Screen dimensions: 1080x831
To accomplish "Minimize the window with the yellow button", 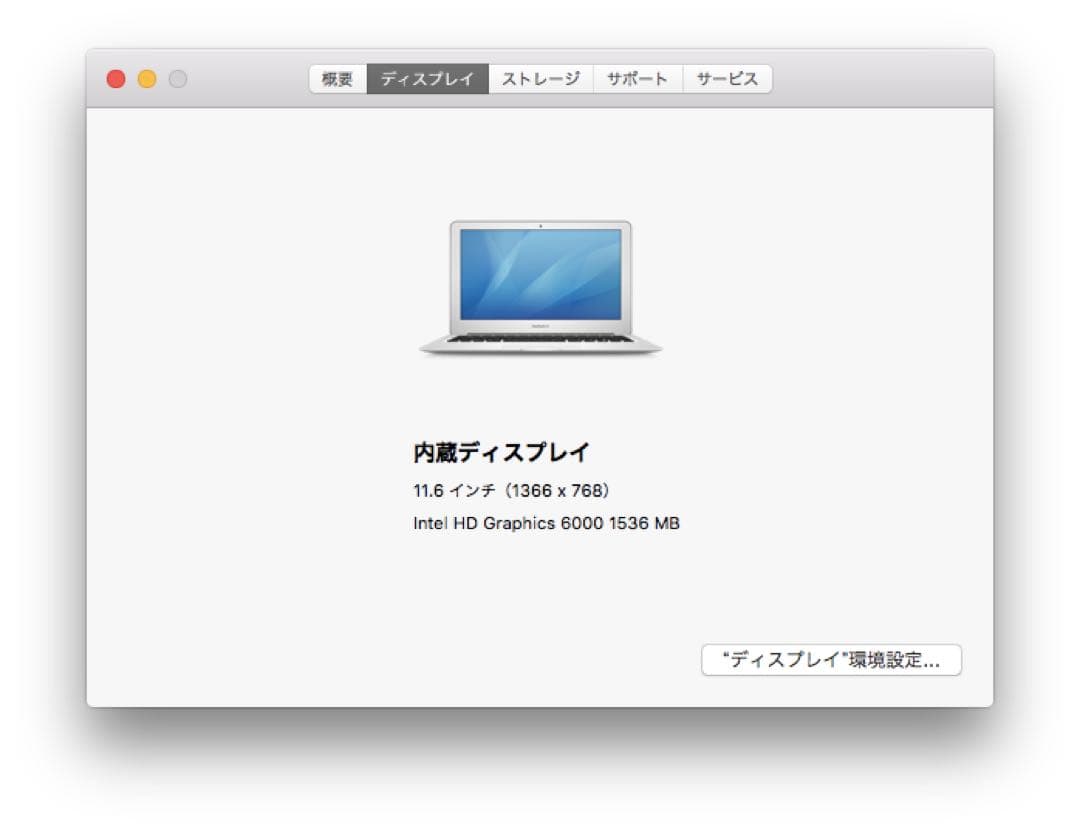I will [147, 77].
